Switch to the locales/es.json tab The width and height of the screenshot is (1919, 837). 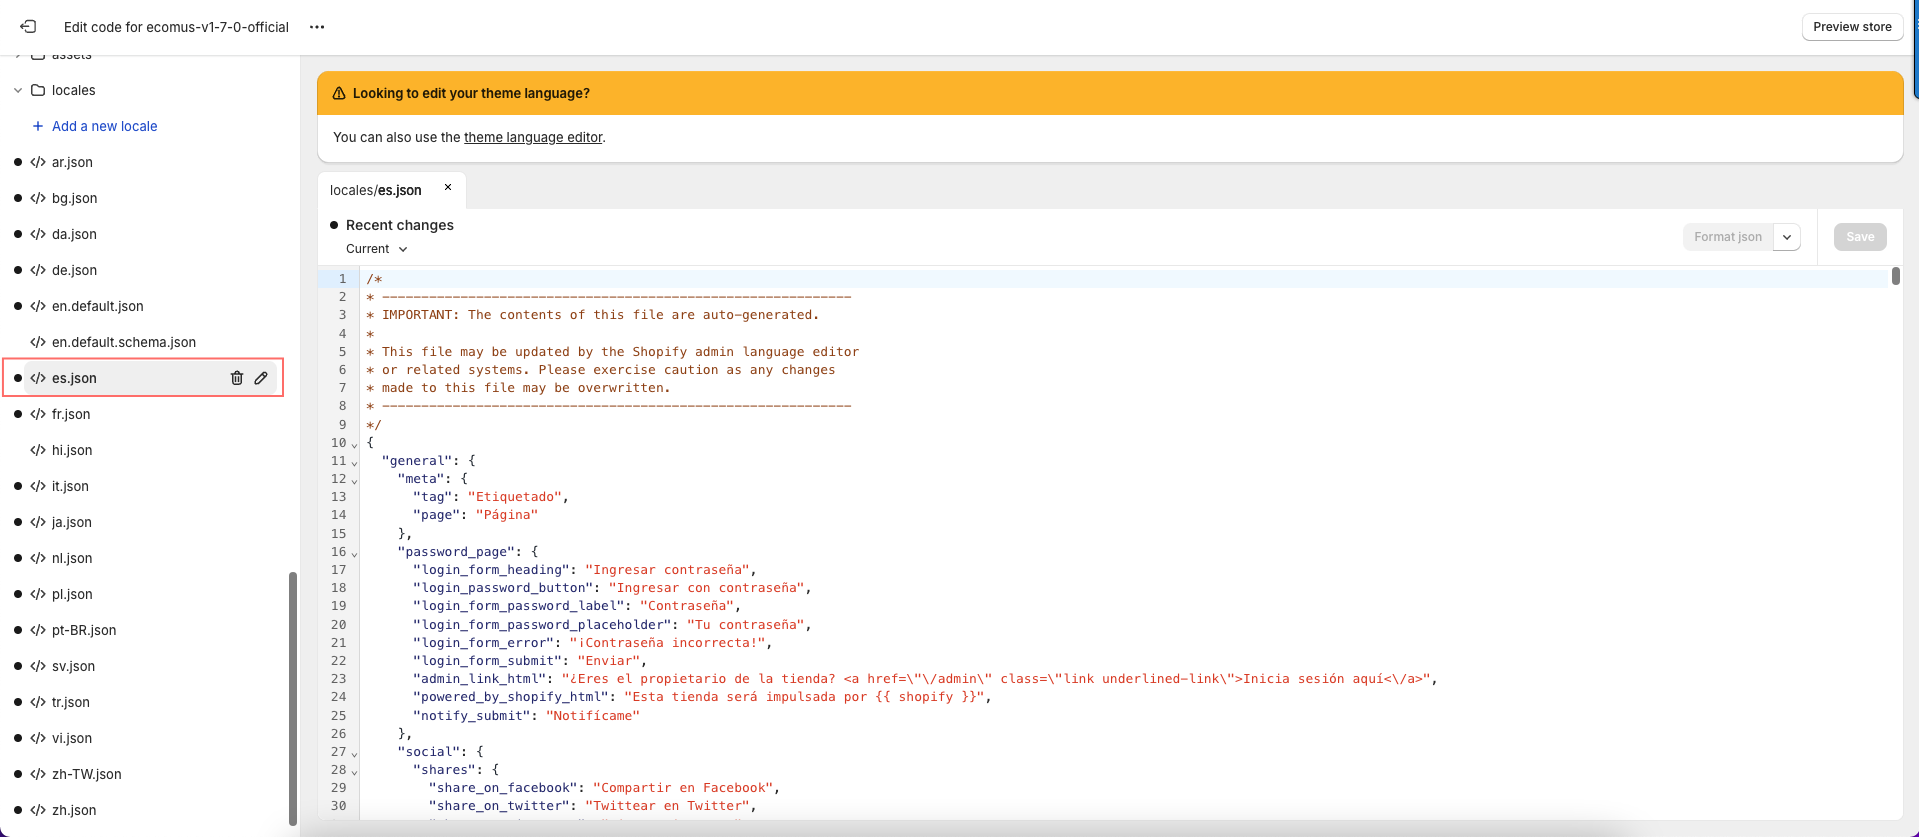click(377, 190)
